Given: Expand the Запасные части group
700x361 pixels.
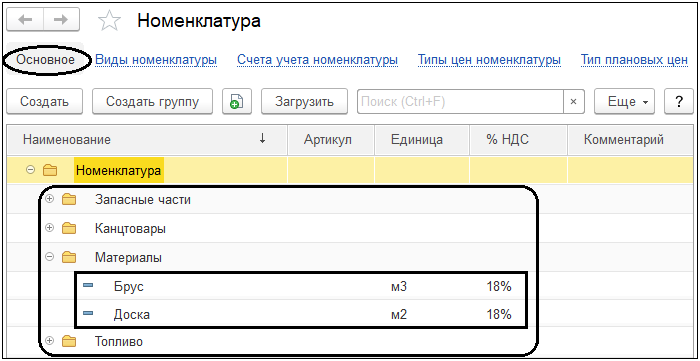Looking at the screenshot, I should coord(50,199).
